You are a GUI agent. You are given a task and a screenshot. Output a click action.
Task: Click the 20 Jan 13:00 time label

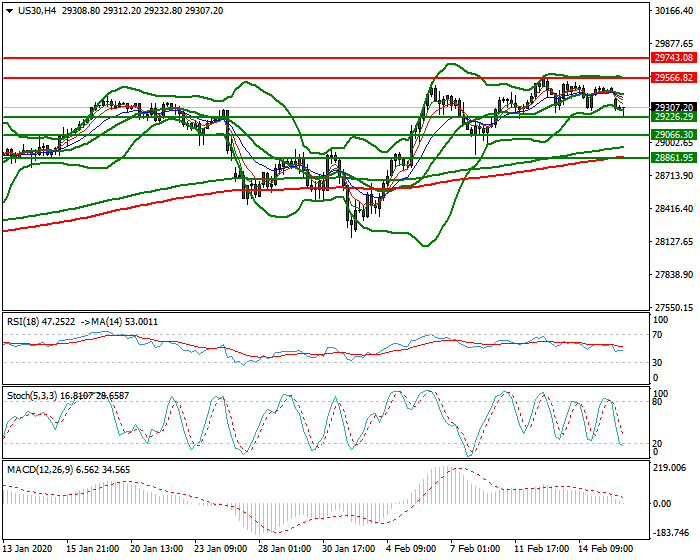coord(157,549)
